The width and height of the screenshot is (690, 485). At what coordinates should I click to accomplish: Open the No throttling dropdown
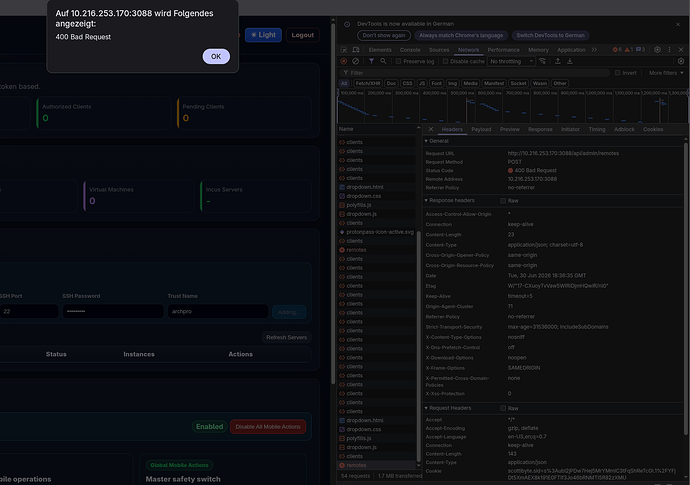coord(511,61)
